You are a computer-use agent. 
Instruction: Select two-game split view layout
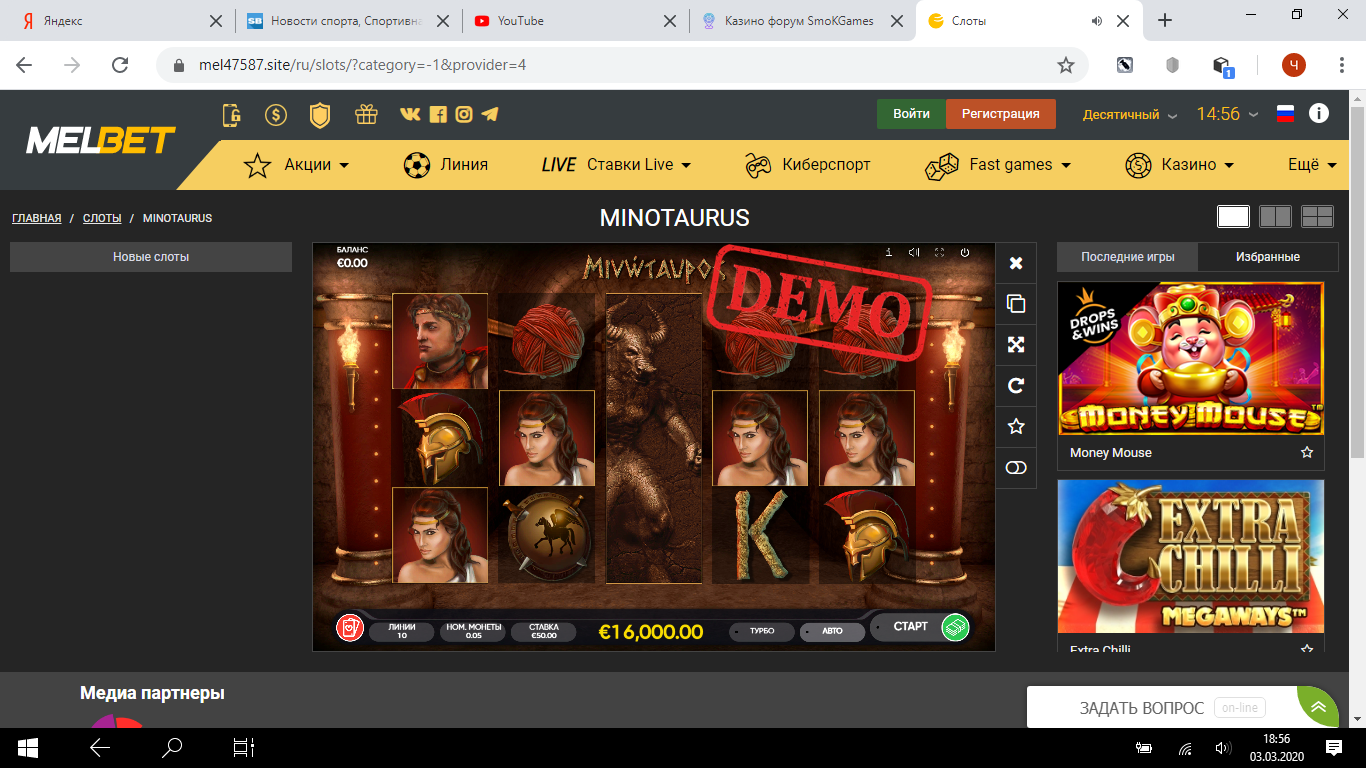click(1275, 217)
